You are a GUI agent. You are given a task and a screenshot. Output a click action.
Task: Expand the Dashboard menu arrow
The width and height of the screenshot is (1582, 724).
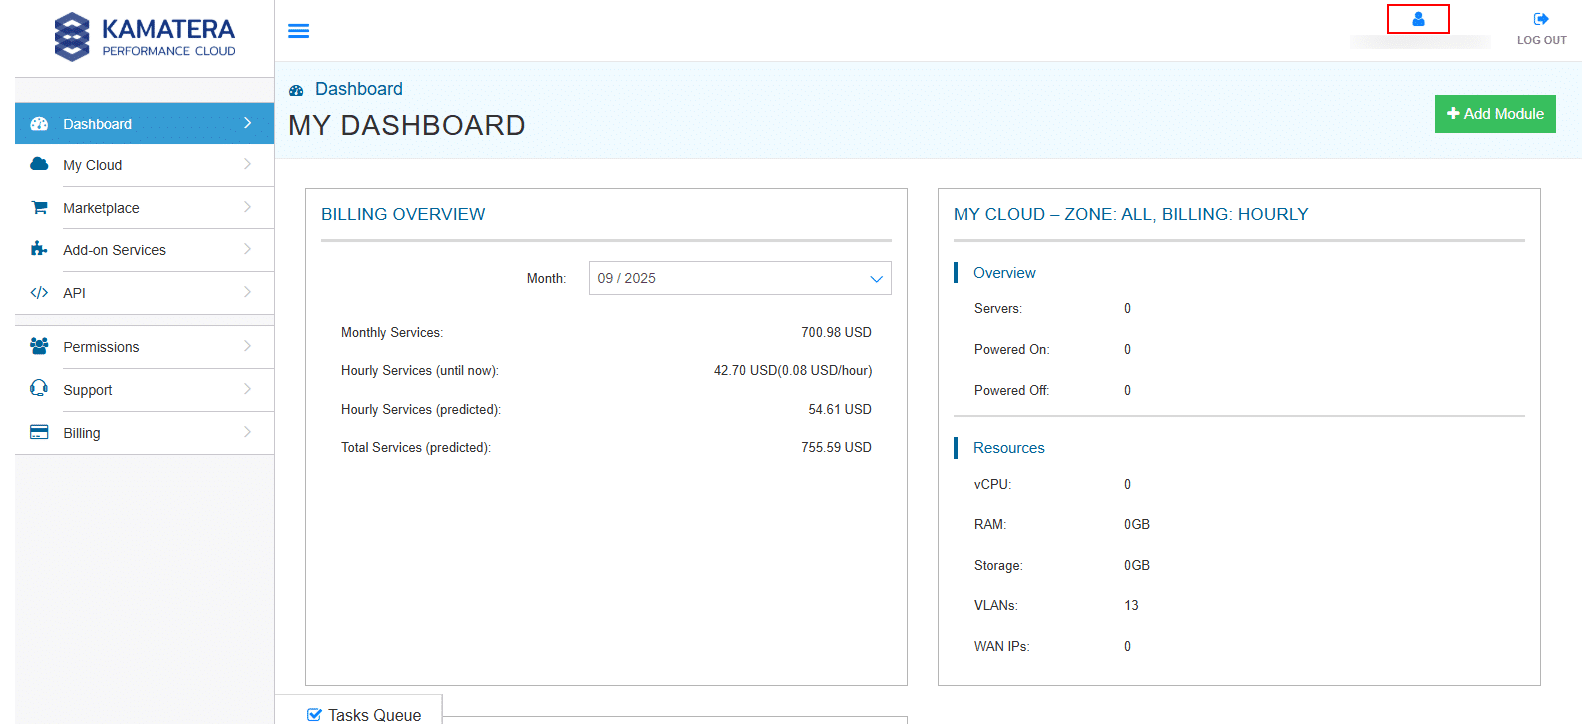[247, 123]
